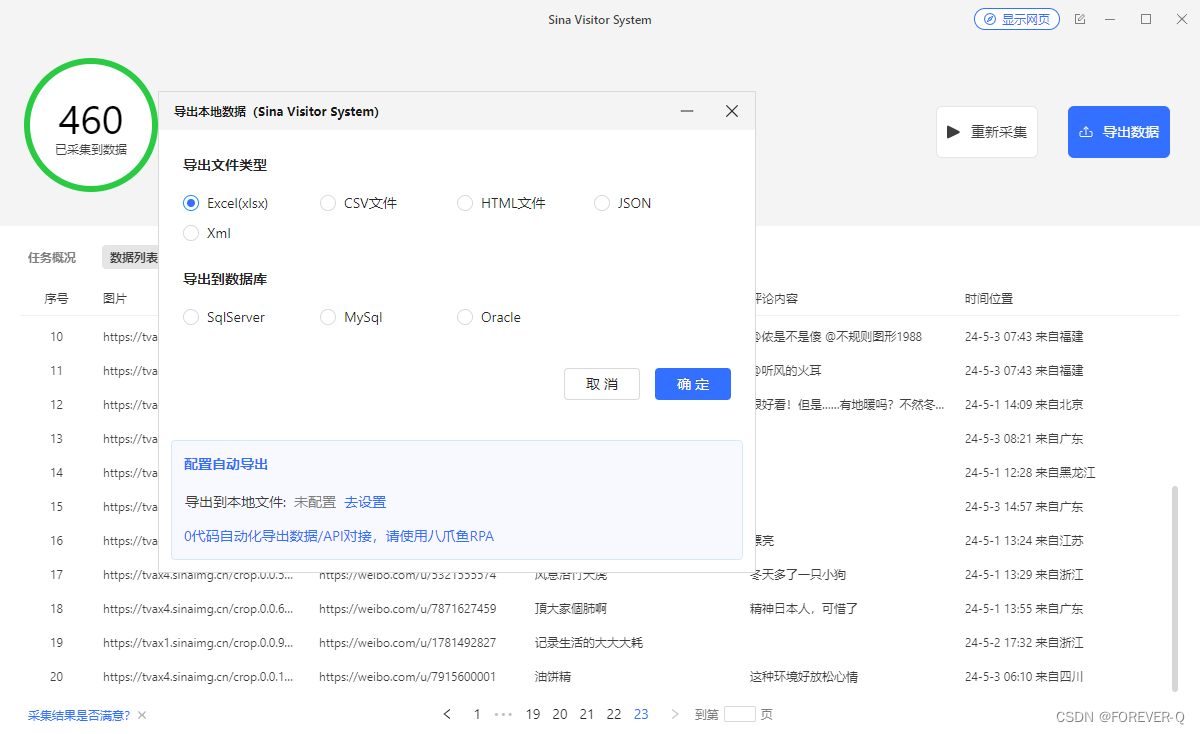The image size is (1200, 734).
Task: Click the username 顶大家個肺啊
Action: click(x=571, y=608)
